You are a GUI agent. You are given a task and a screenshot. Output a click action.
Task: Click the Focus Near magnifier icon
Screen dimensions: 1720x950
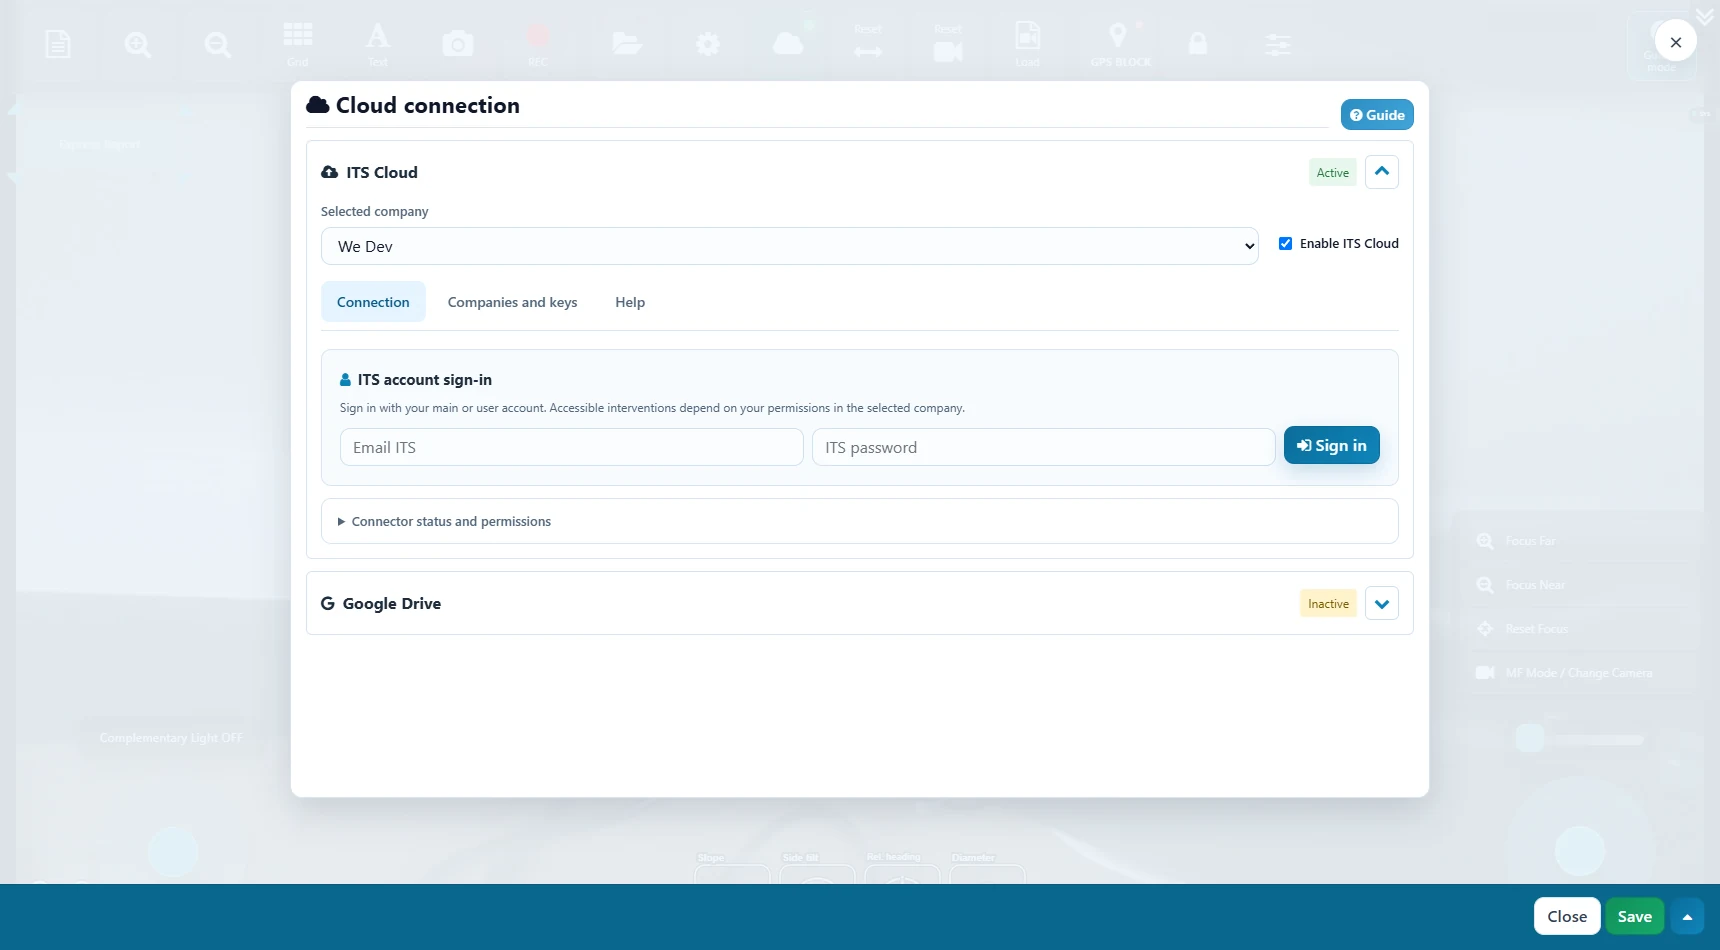[x=1485, y=585]
